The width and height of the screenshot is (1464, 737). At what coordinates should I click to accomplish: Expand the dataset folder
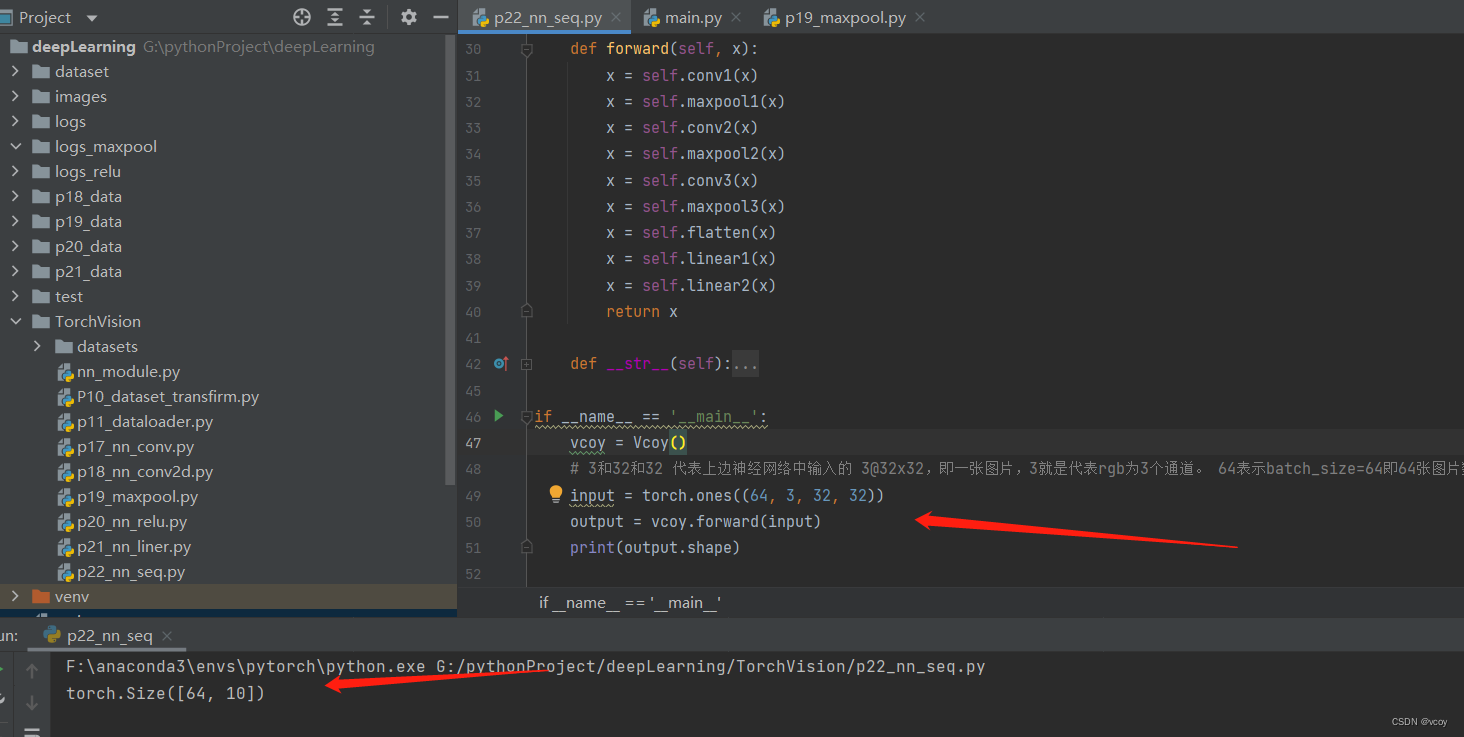pos(15,71)
